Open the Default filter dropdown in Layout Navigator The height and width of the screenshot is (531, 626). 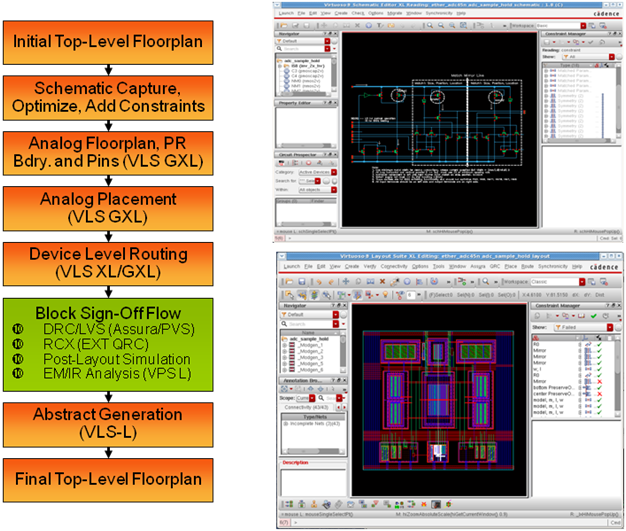(336, 315)
